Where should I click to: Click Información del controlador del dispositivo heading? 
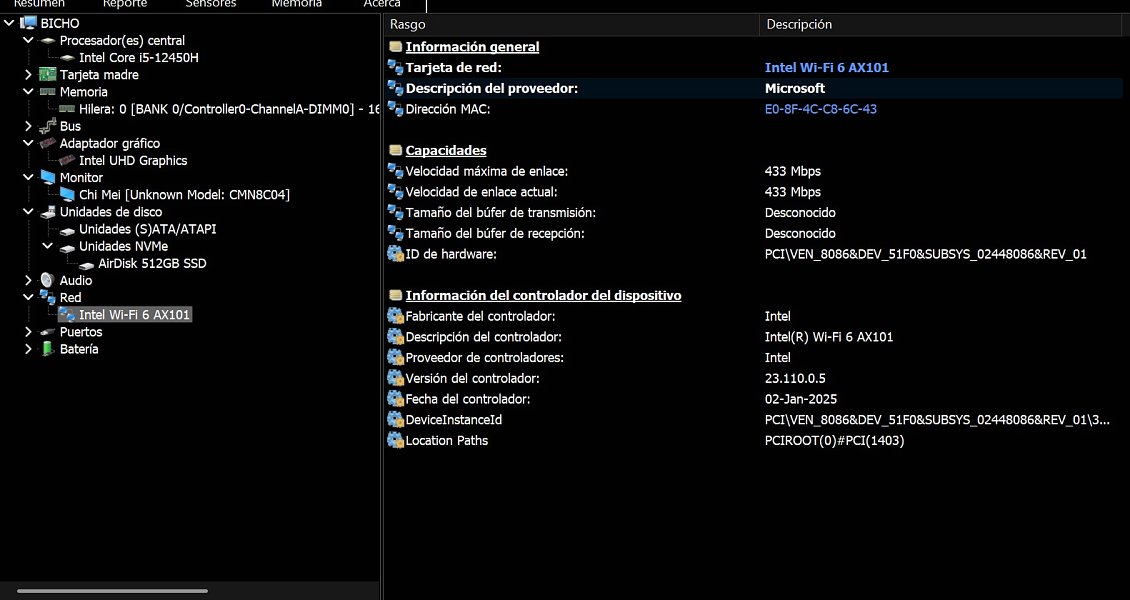[x=543, y=295]
